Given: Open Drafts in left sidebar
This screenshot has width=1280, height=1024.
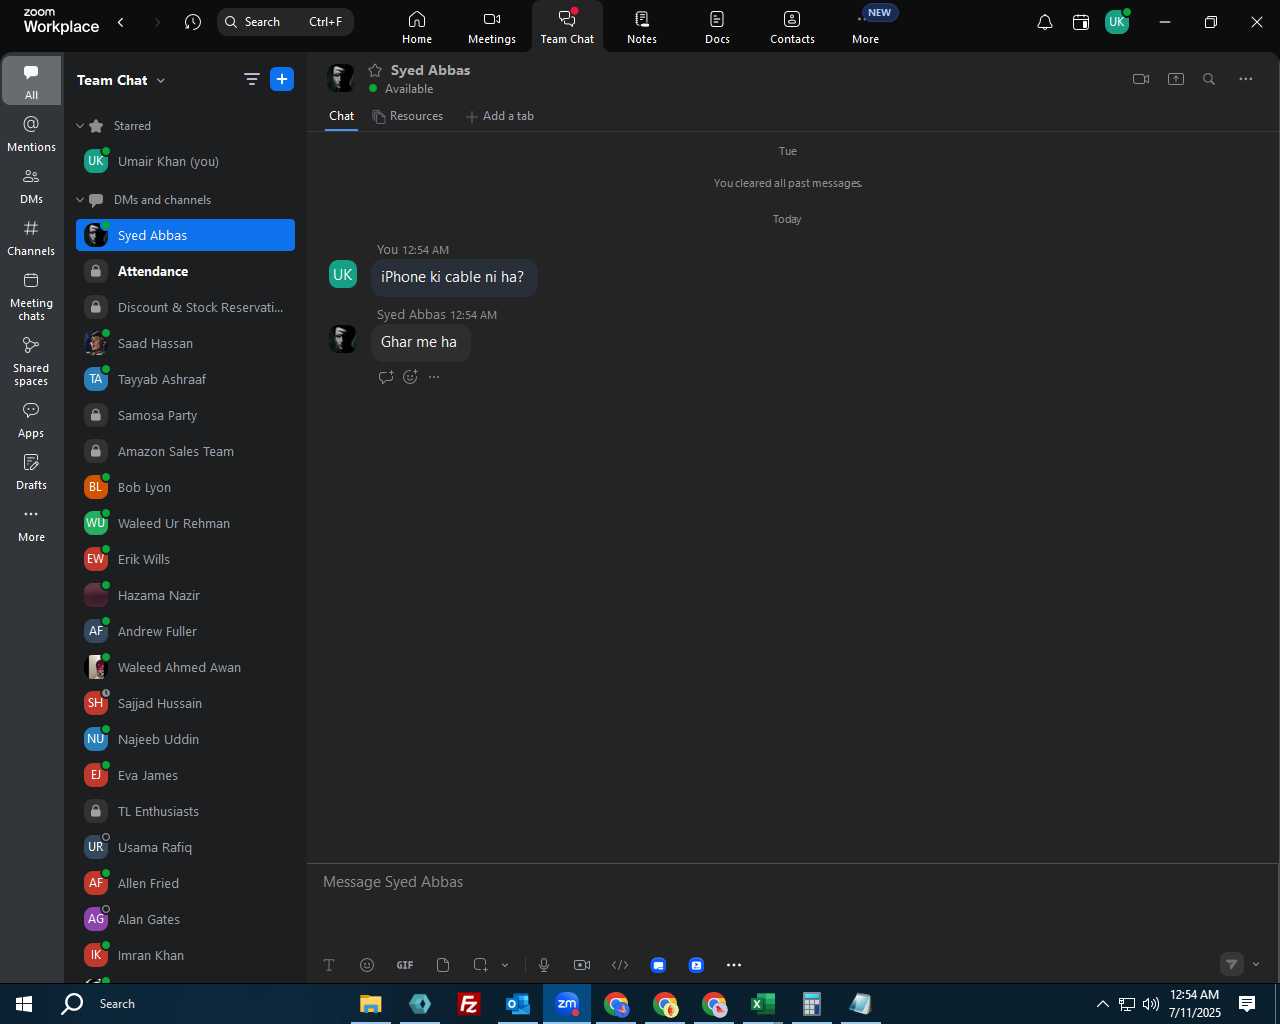Looking at the screenshot, I should pyautogui.click(x=32, y=472).
